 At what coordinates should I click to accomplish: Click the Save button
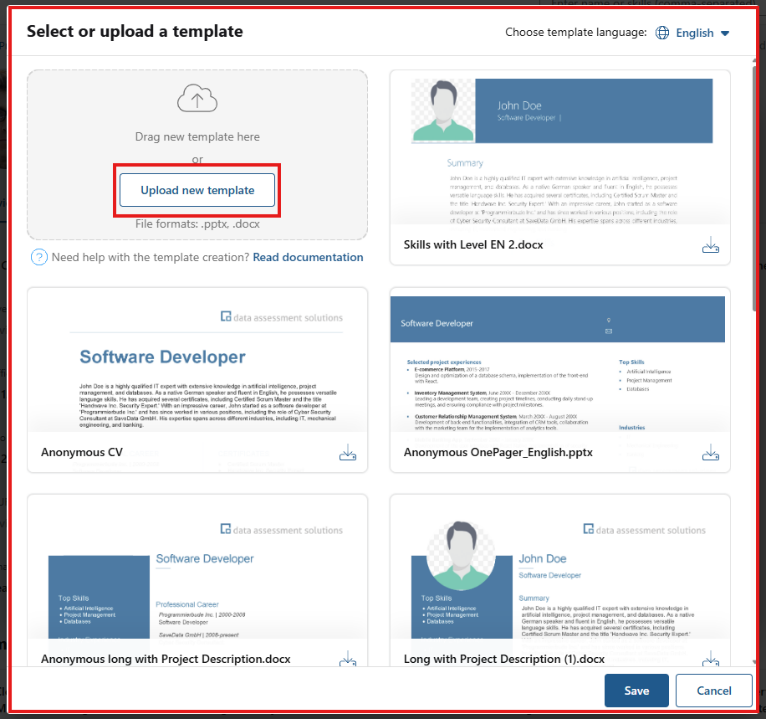click(636, 691)
